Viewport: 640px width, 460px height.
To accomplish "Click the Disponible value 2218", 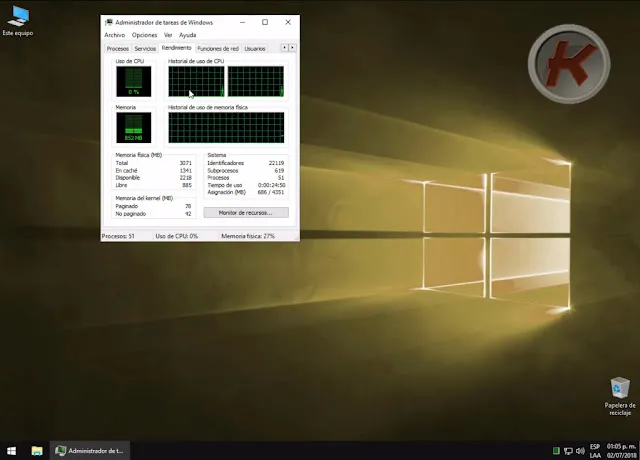I will point(185,178).
